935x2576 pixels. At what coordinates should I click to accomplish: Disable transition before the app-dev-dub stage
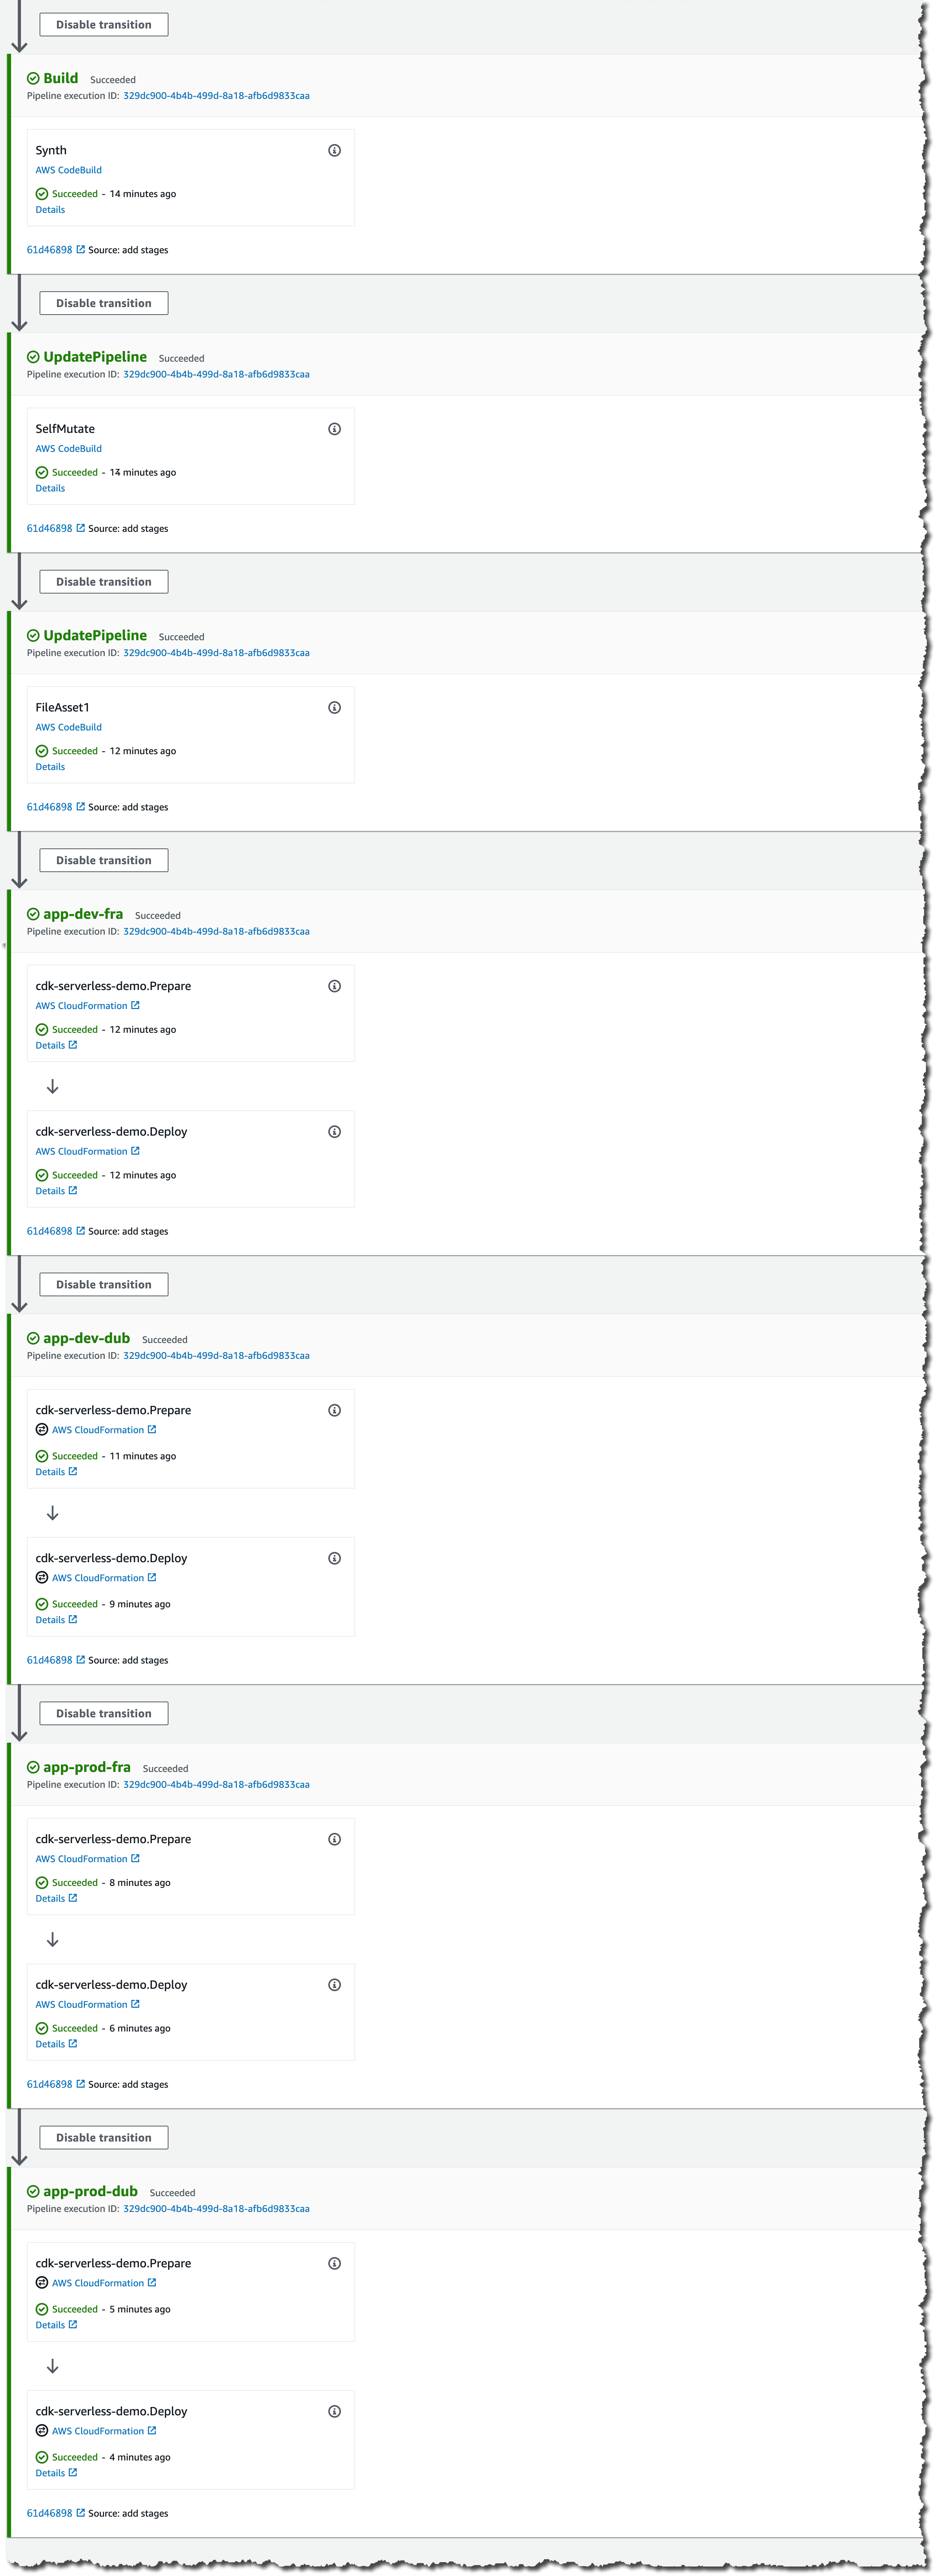click(x=104, y=1284)
